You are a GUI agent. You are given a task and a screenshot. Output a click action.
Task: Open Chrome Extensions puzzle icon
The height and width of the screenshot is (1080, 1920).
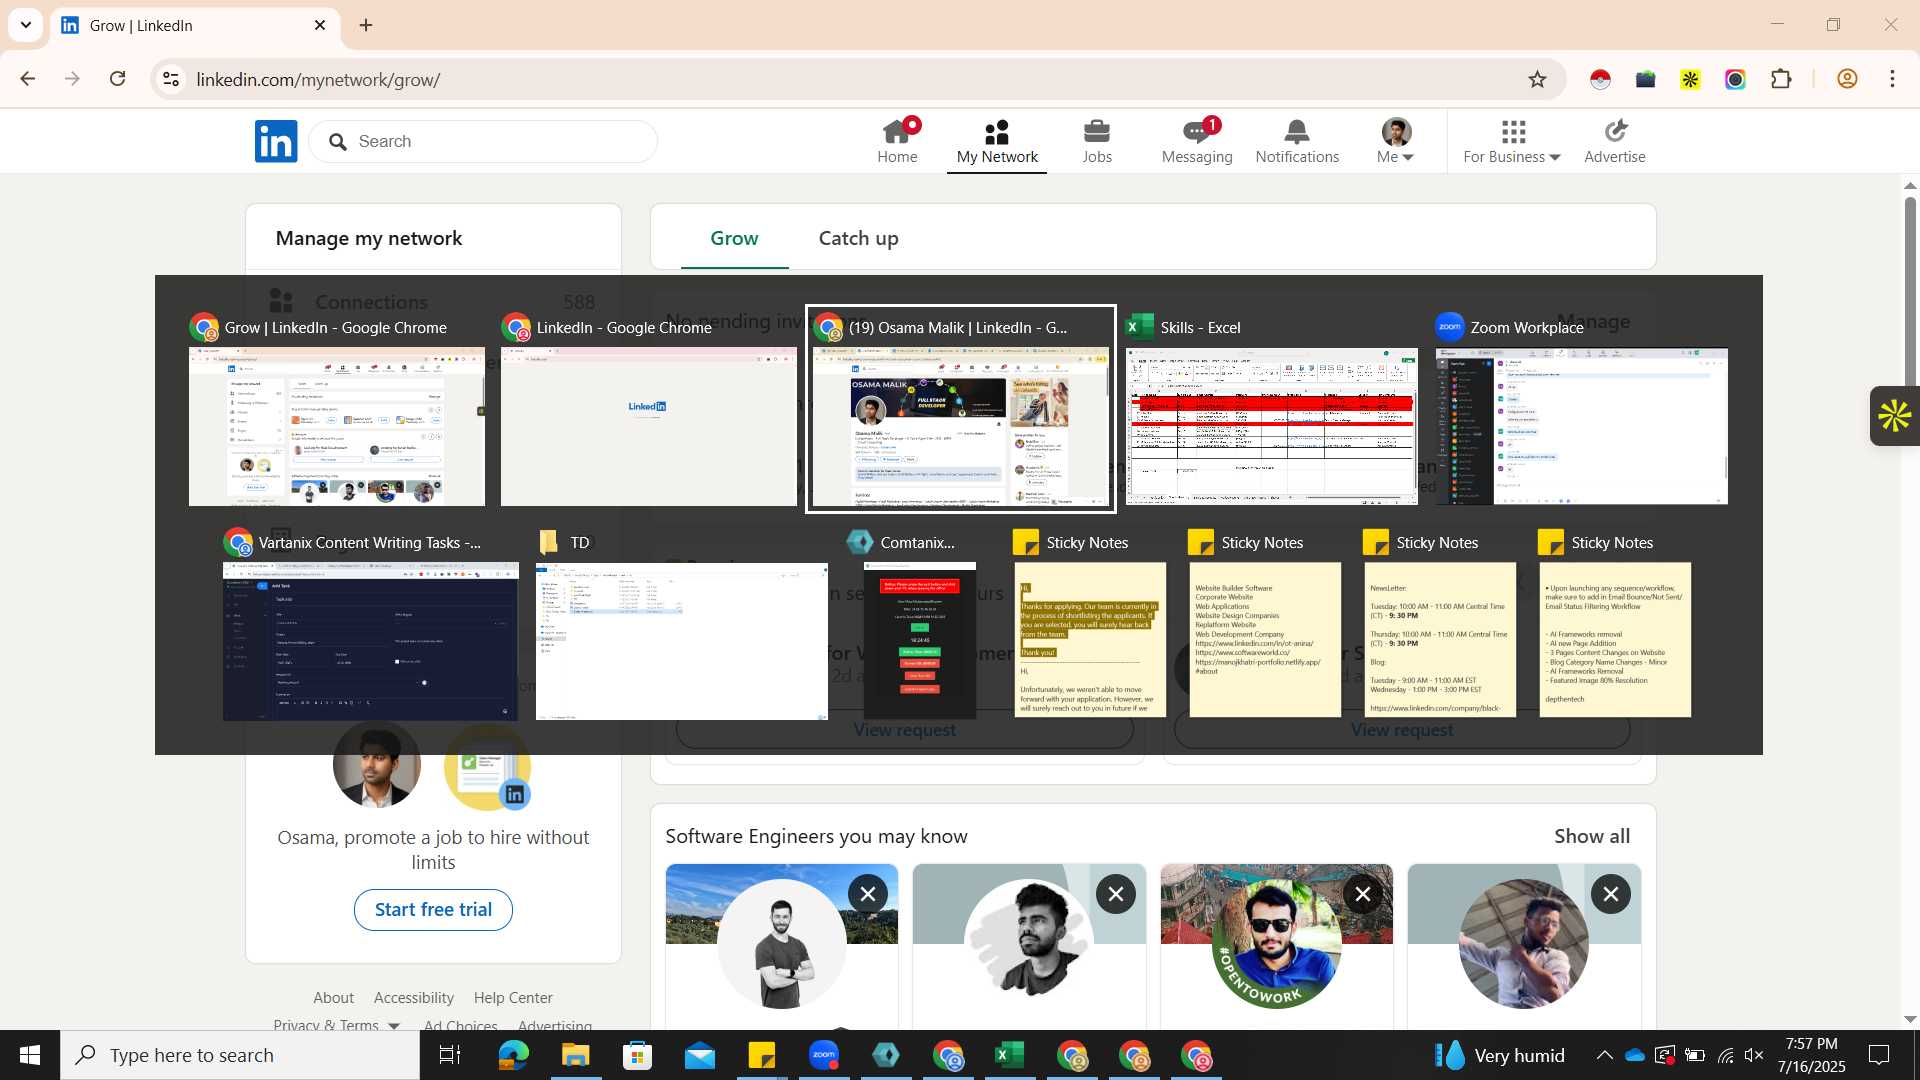(1781, 79)
